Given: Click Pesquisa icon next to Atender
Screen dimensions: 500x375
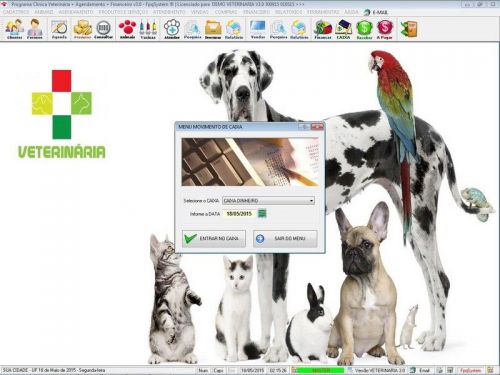Looking at the screenshot, I should click(x=192, y=29).
